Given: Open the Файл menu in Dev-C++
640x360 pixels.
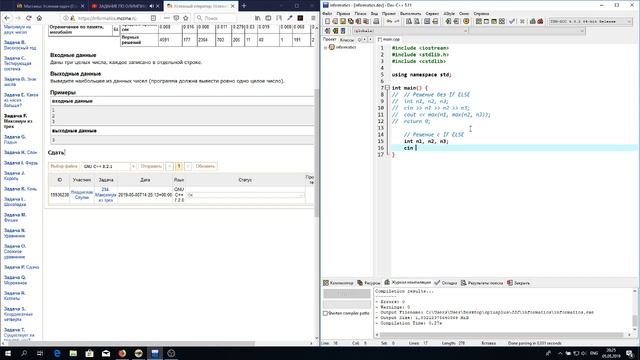Looking at the screenshot, I should click(x=327, y=13).
